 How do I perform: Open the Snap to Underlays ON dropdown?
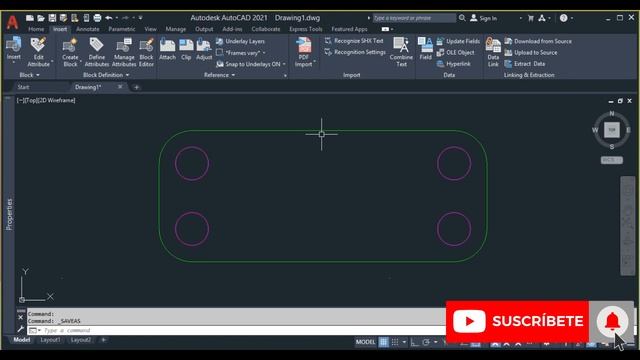tap(284, 64)
